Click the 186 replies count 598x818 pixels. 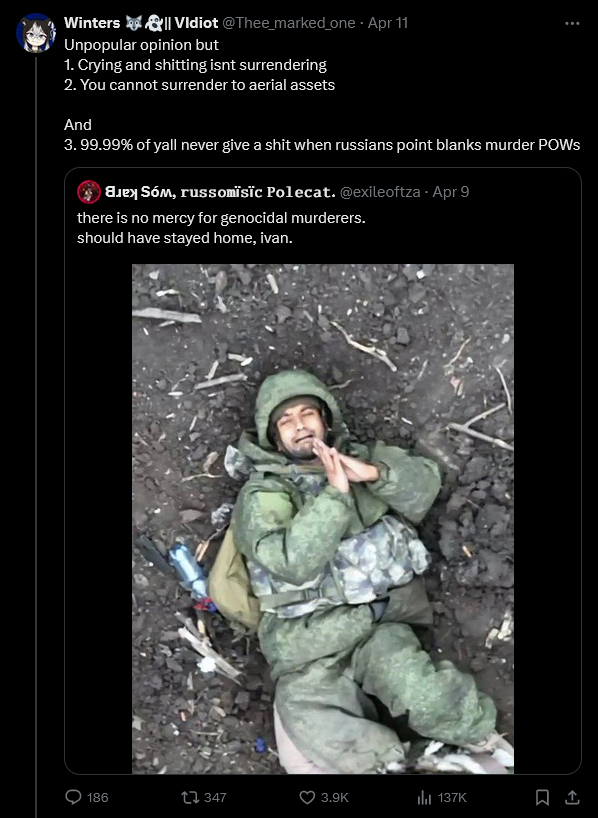point(98,797)
